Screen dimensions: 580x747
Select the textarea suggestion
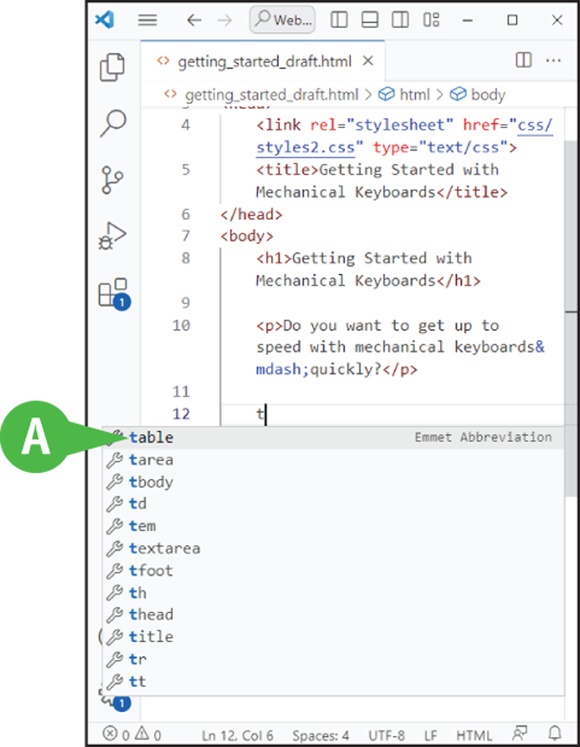333,548
